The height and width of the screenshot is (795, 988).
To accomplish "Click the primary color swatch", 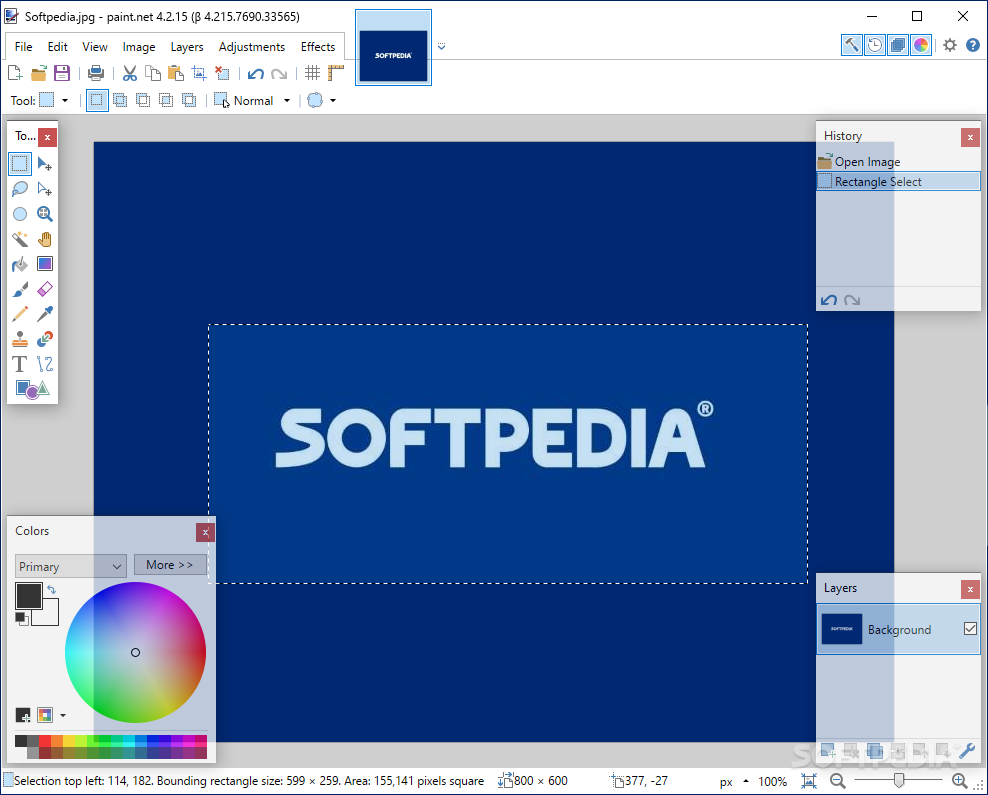I will click(x=28, y=595).
